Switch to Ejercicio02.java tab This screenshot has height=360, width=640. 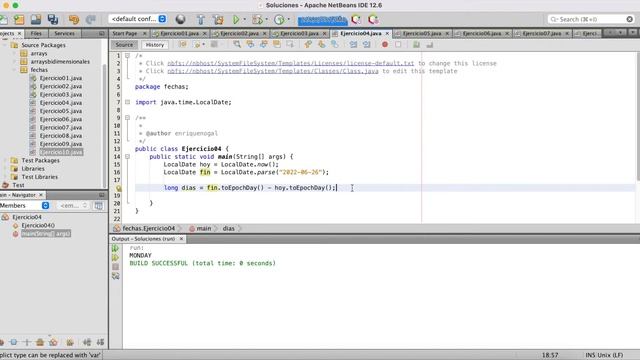point(240,33)
